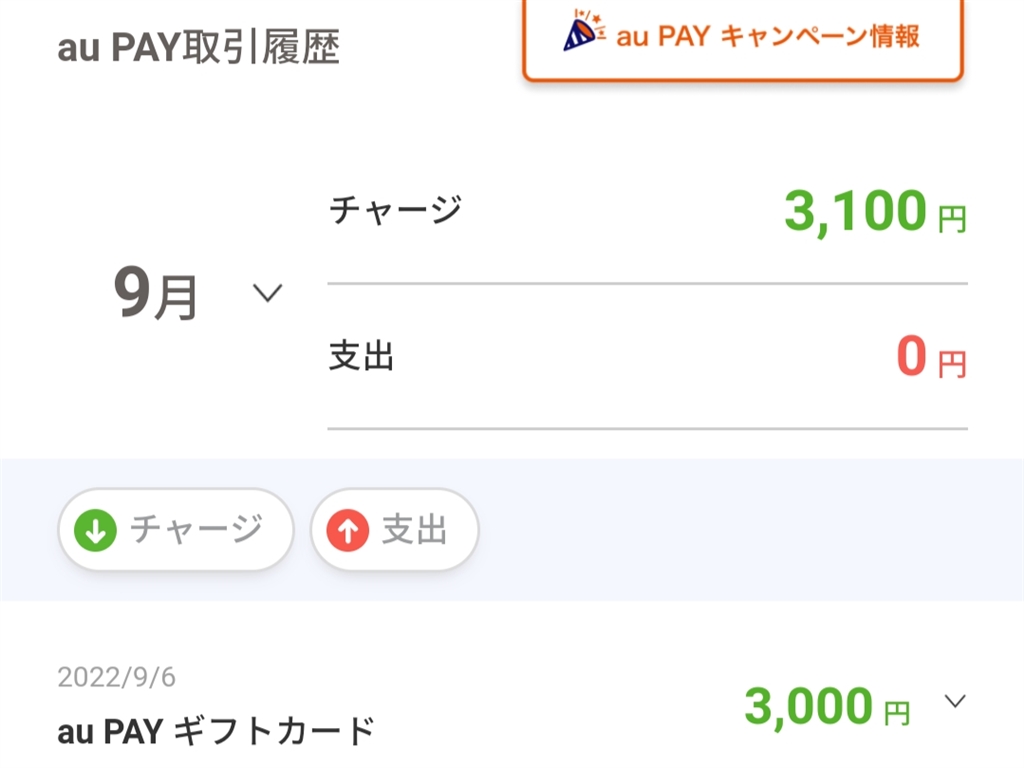
Task: Open the month chevron beside 9月
Action: [267, 294]
